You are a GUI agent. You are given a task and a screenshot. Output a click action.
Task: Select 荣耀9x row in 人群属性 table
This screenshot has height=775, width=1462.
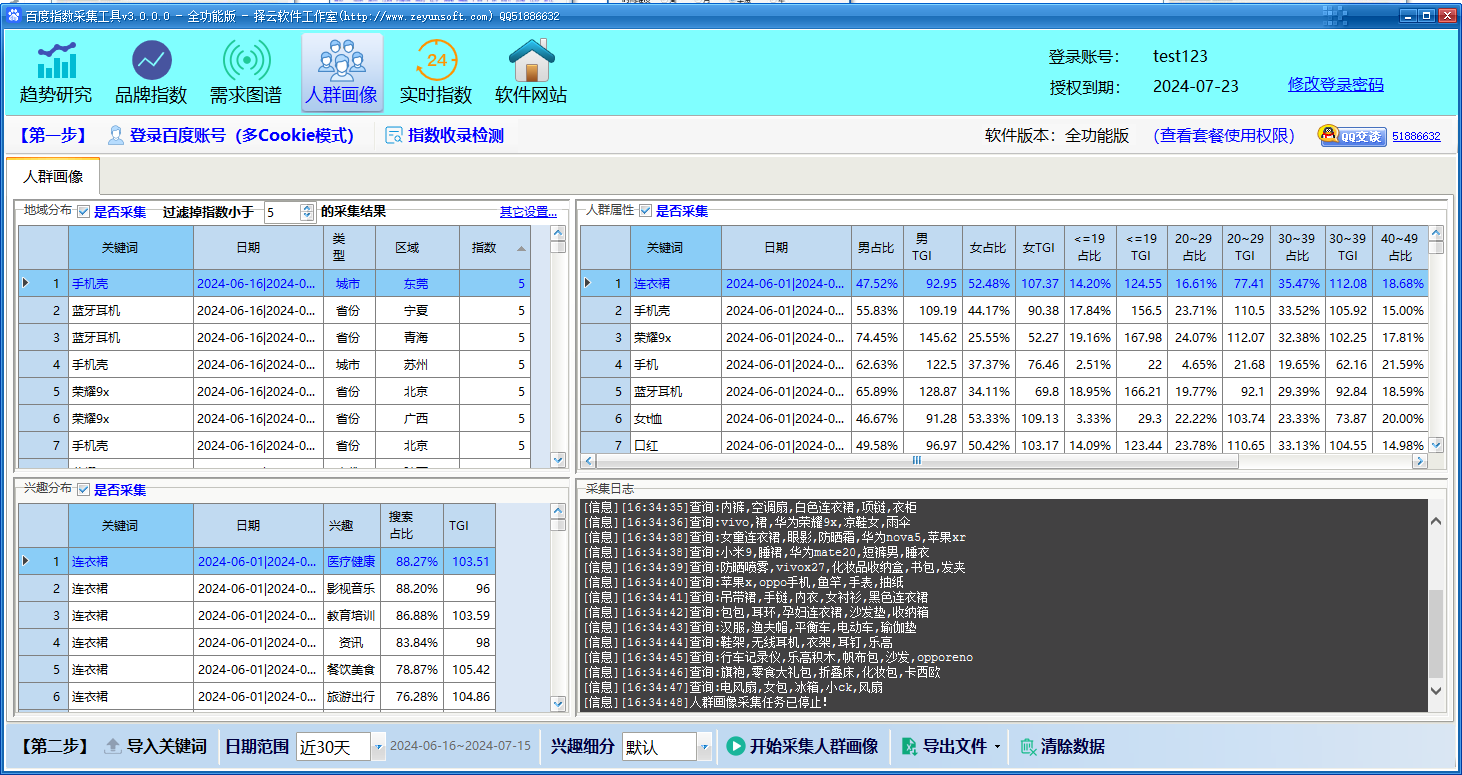1004,338
